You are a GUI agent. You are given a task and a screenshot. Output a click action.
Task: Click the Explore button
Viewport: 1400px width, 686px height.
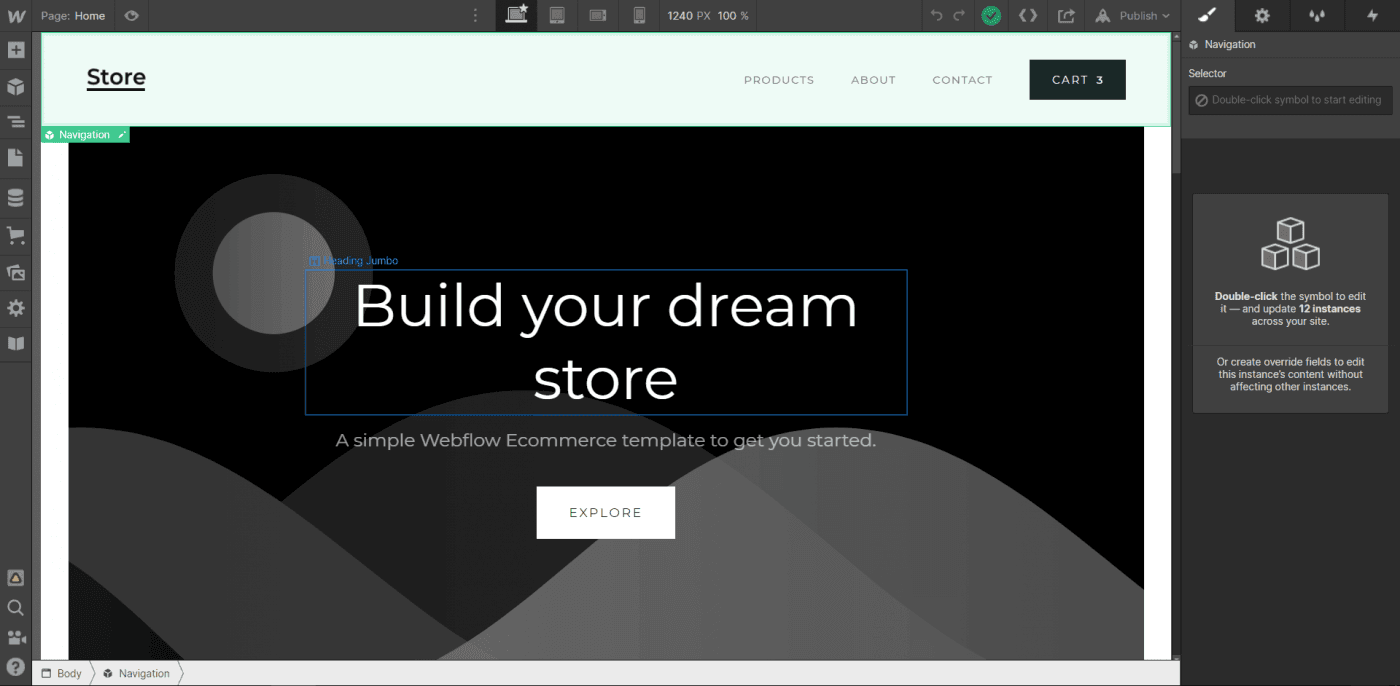coord(606,513)
